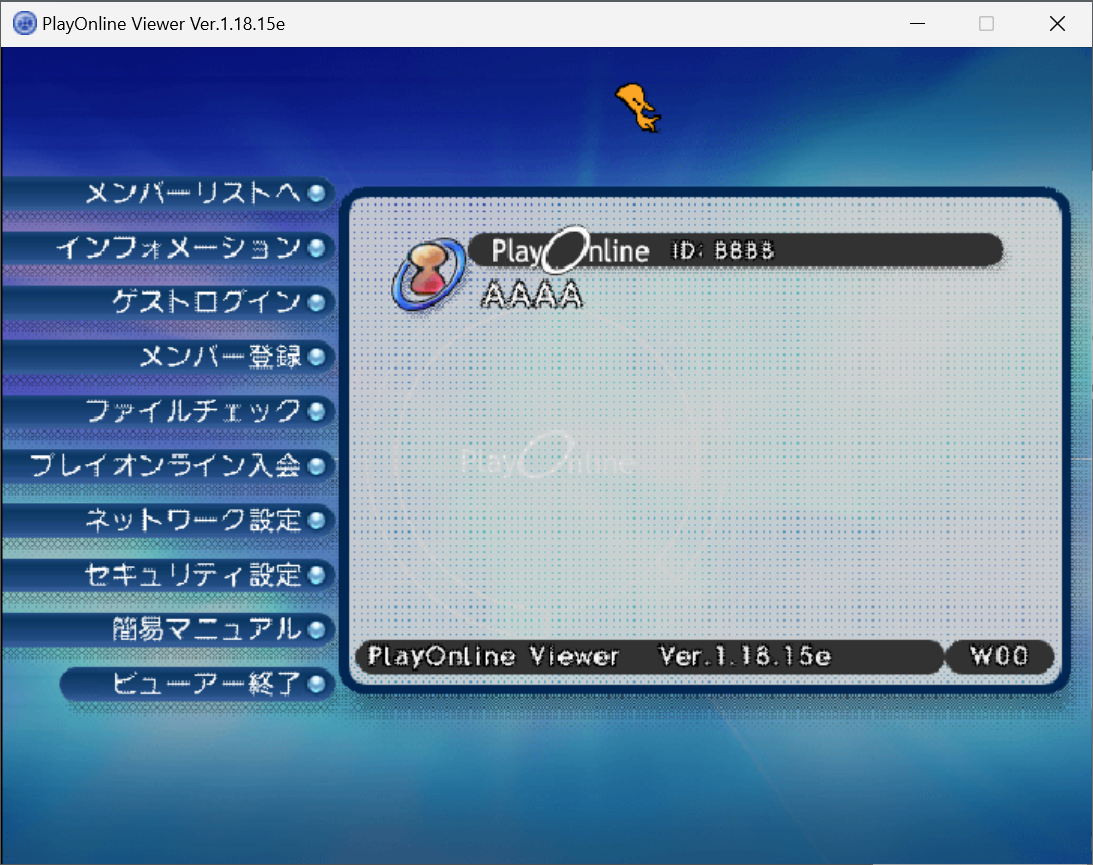Screen dimensions: 1093x865
Task: Click the AAAA member handle name
Action: [x=532, y=295]
